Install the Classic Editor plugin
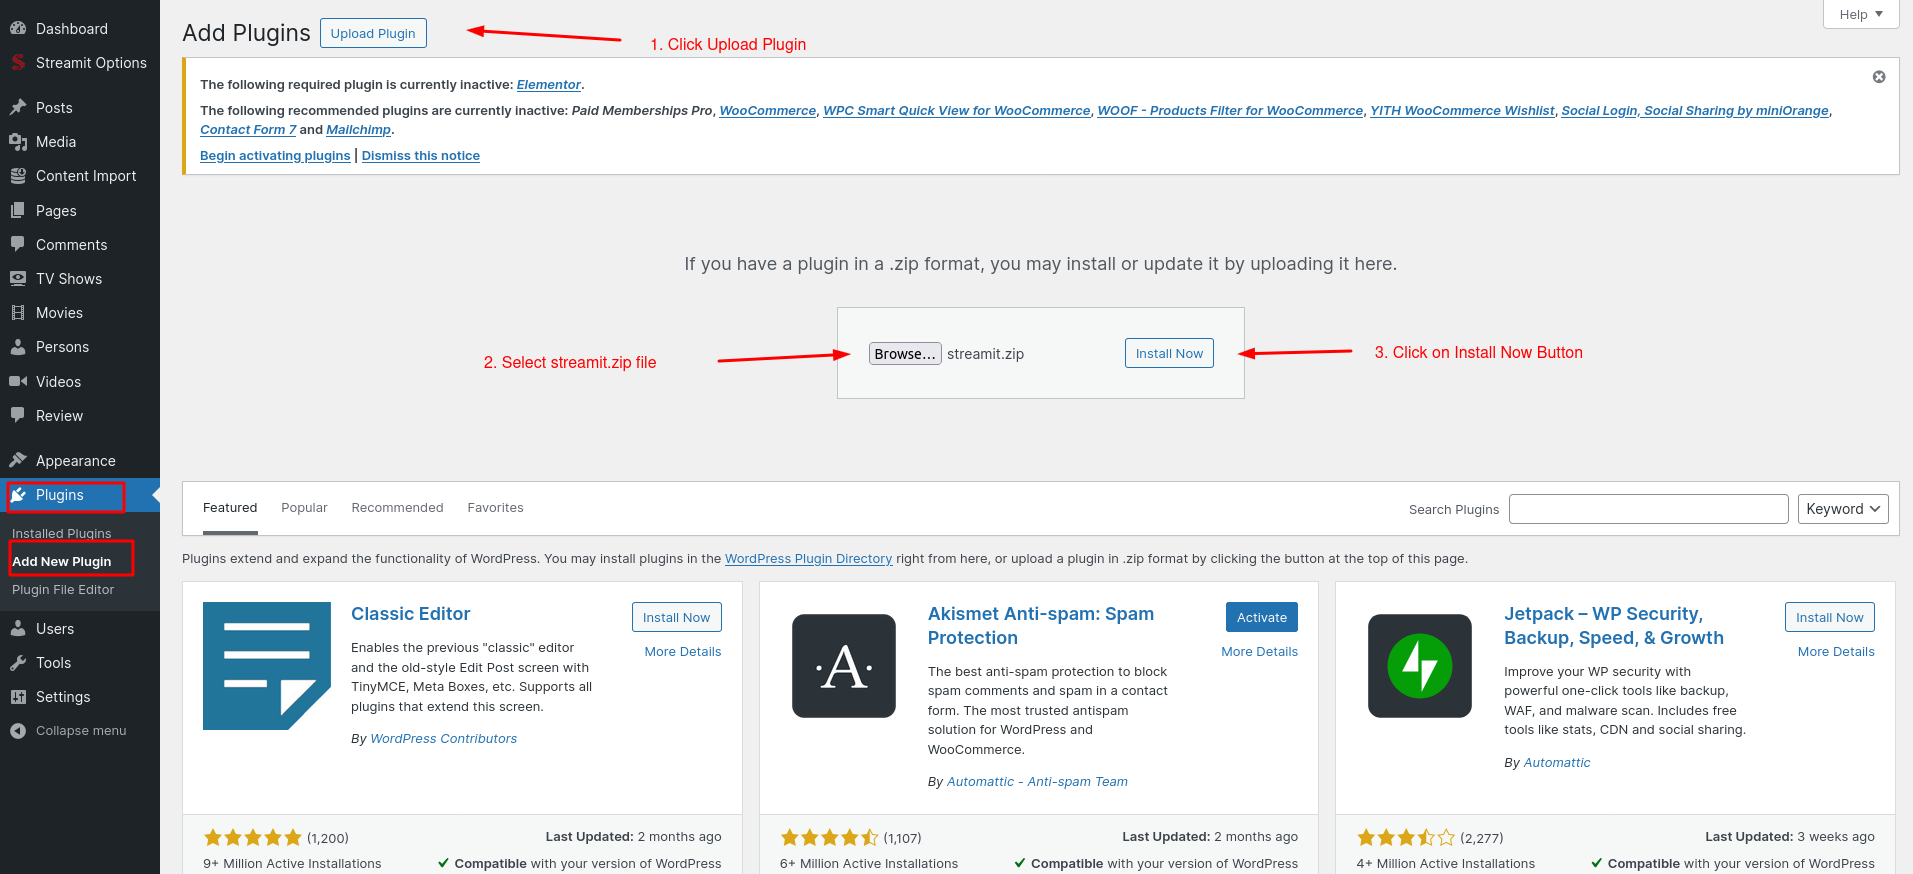1913x874 pixels. tap(677, 617)
